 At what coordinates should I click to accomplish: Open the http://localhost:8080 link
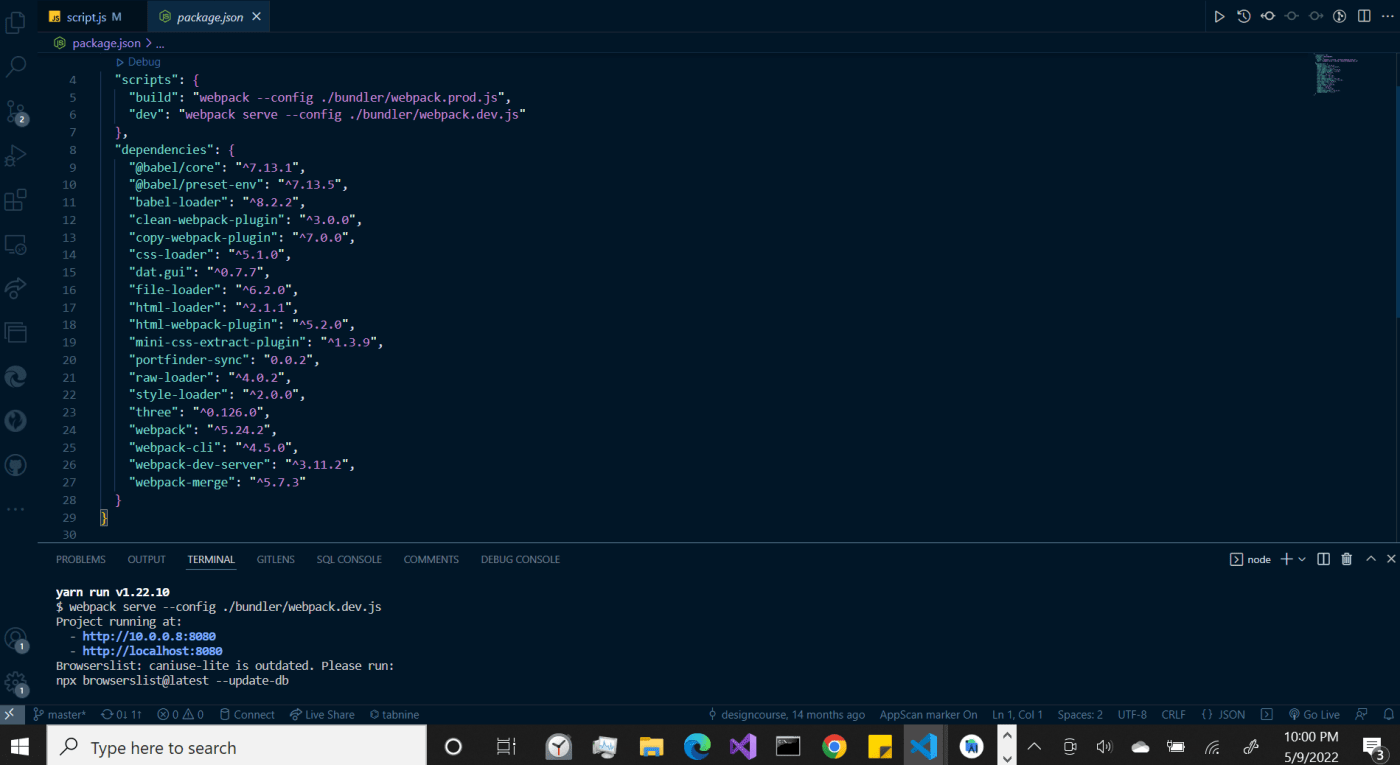pos(152,651)
